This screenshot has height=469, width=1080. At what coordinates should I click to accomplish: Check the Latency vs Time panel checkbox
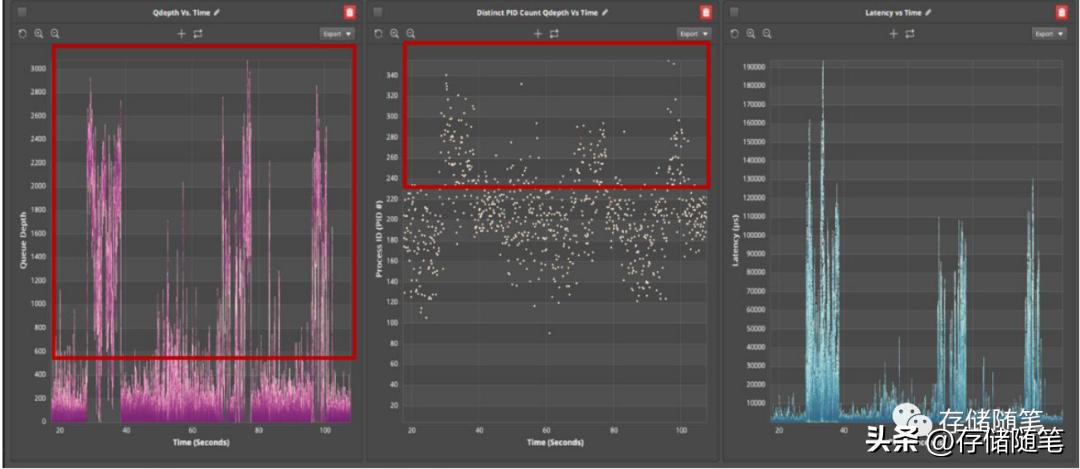[x=735, y=12]
